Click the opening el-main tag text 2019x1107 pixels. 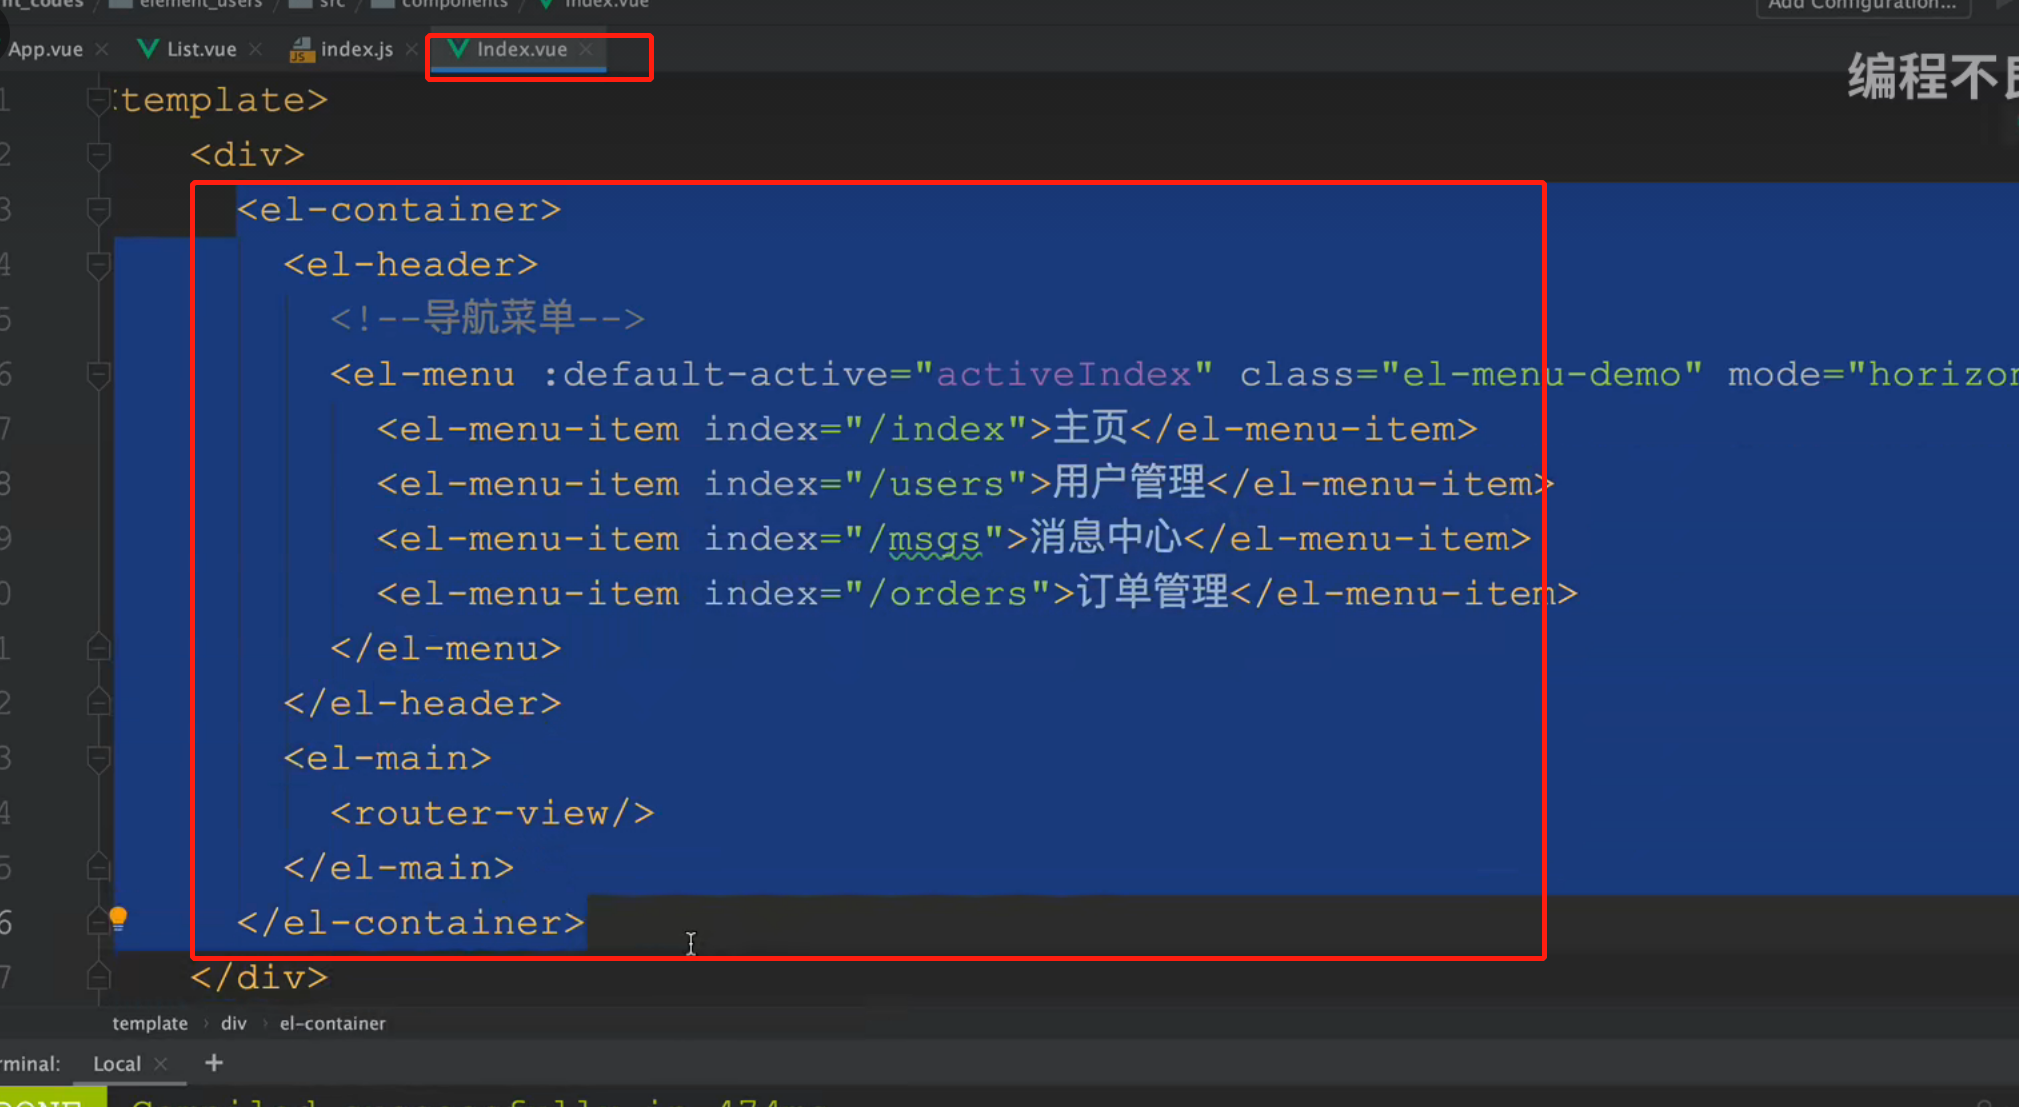pos(388,758)
